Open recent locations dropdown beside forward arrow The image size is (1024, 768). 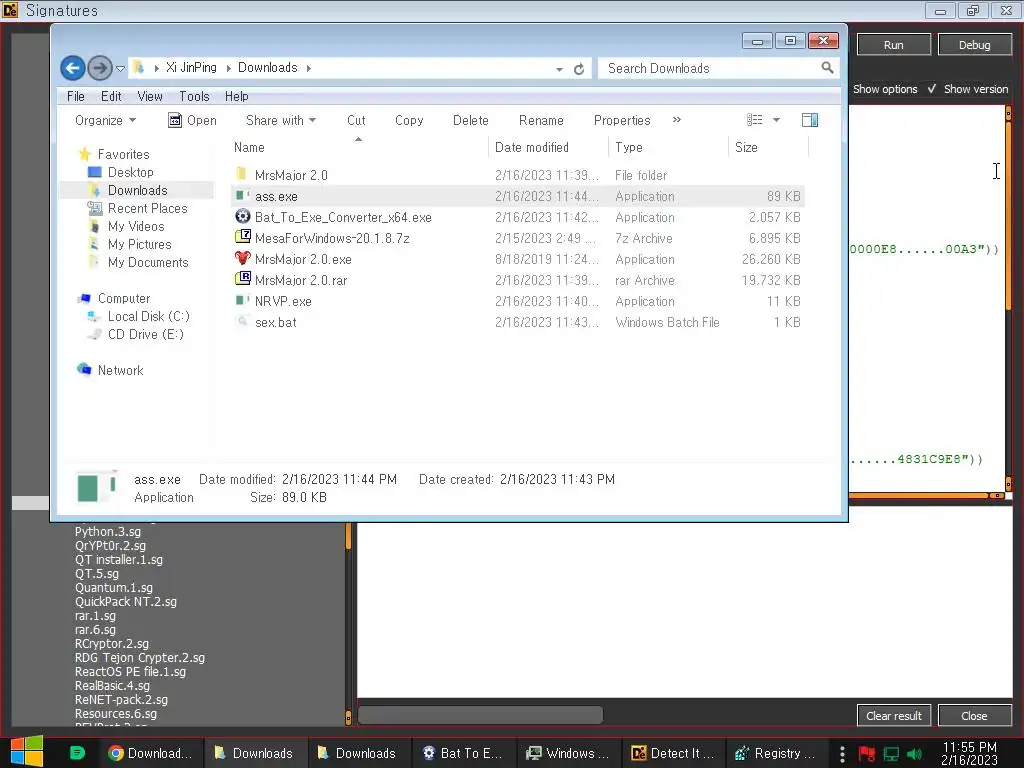120,68
